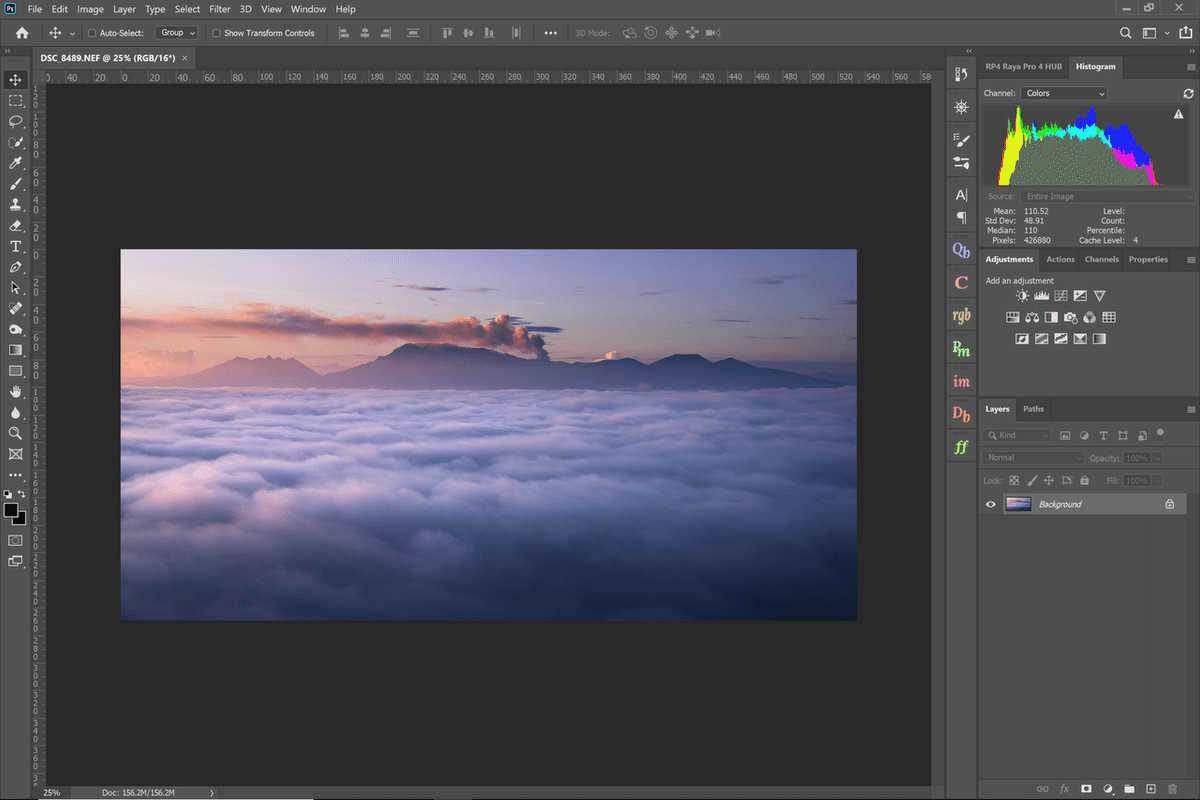Image resolution: width=1200 pixels, height=800 pixels.
Task: Refresh the histogram with uncached data
Action: 1188,93
